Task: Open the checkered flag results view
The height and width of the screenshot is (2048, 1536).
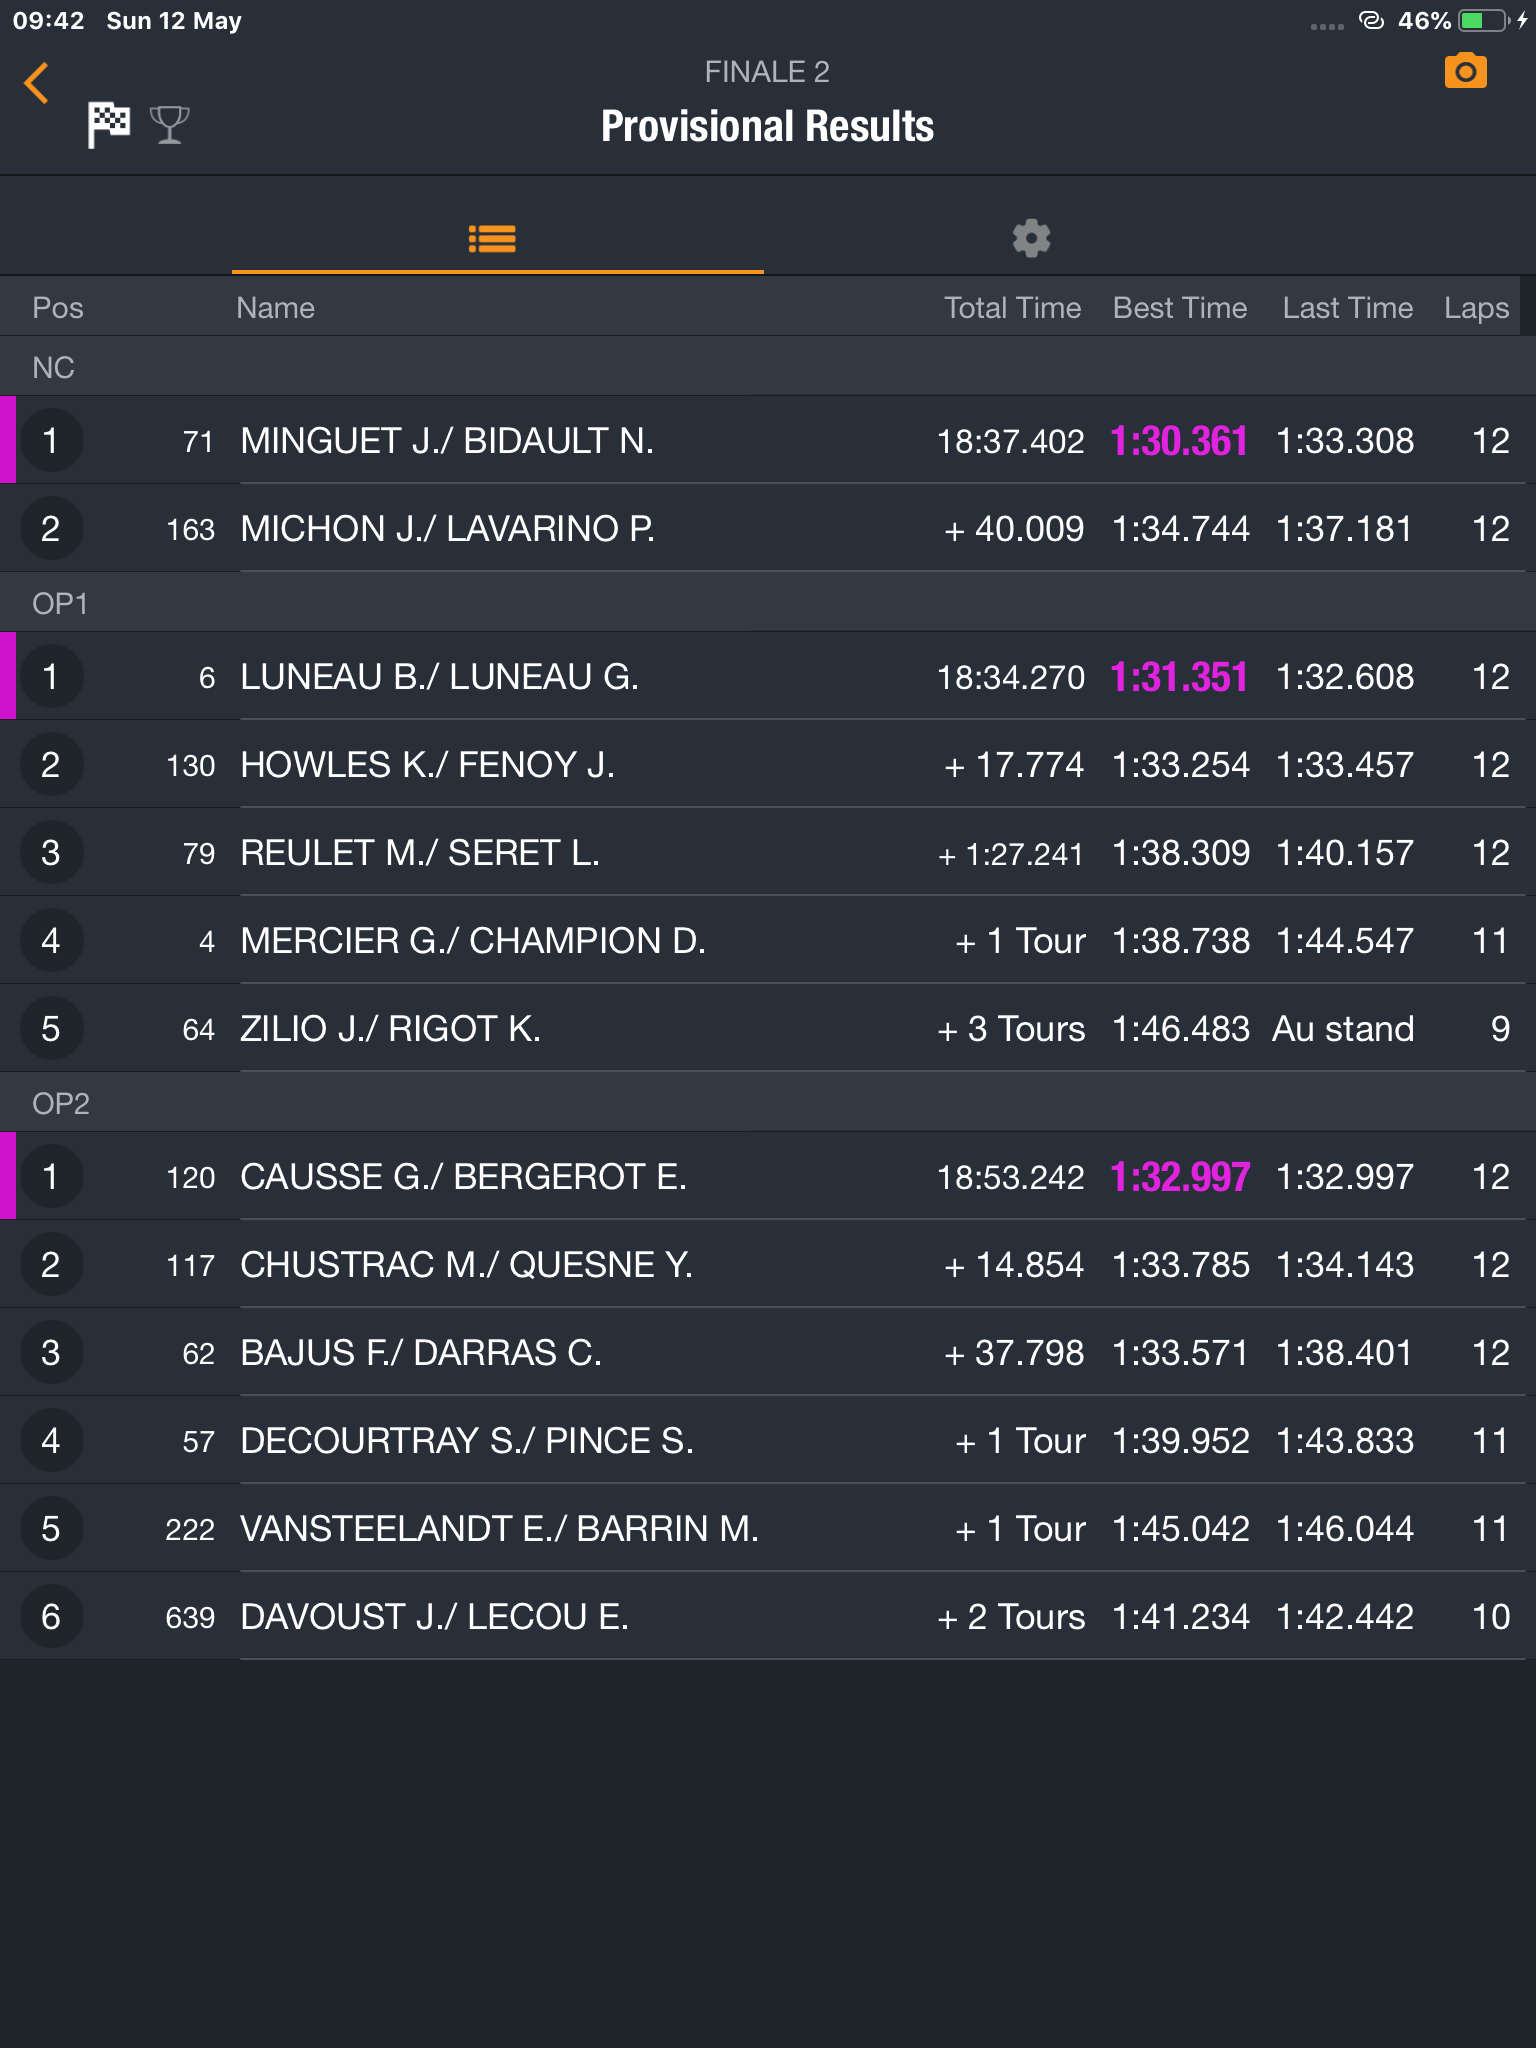Action: pyautogui.click(x=109, y=125)
